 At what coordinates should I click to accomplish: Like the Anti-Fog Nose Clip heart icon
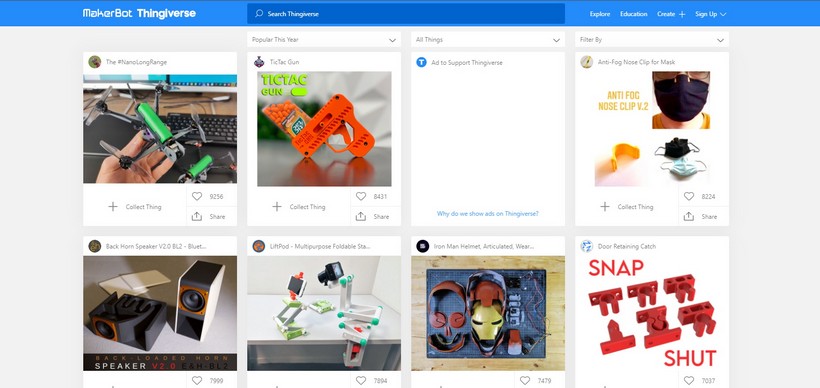point(689,197)
